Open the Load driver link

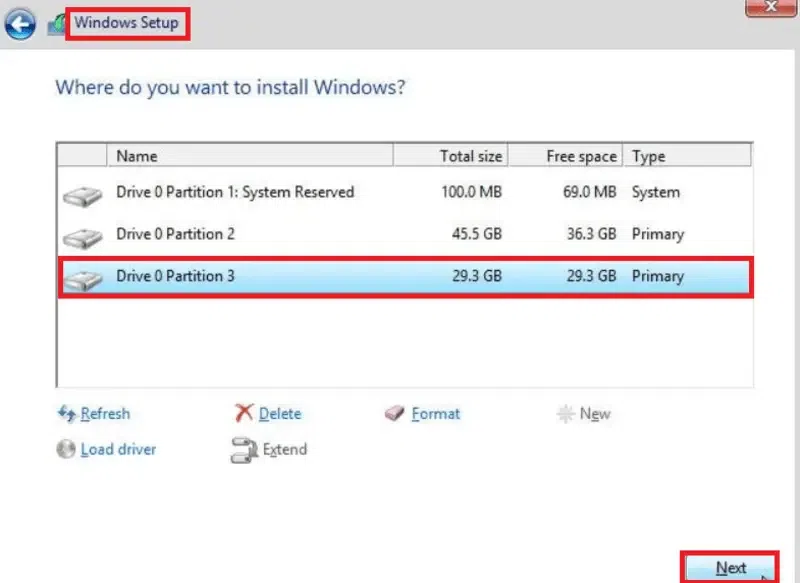tap(118, 449)
